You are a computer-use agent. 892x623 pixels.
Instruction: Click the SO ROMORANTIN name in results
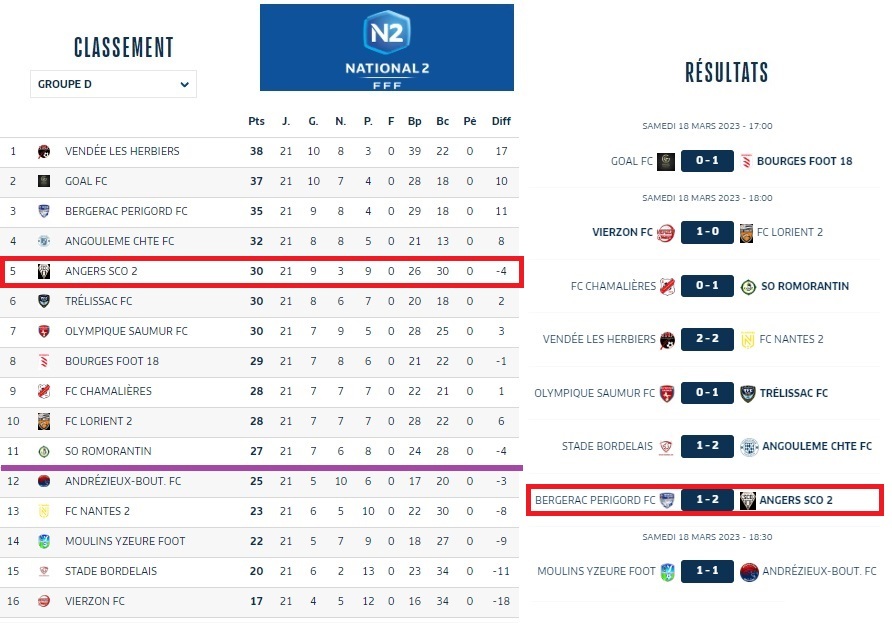coord(806,286)
